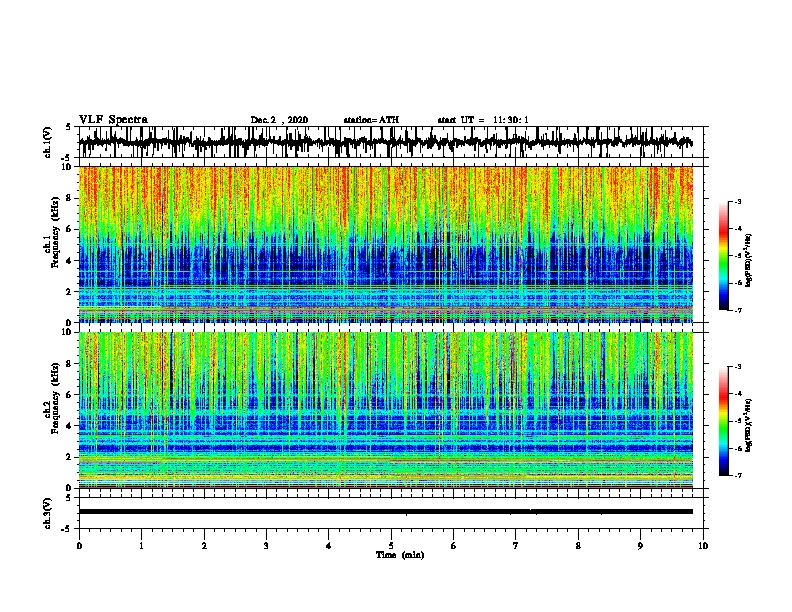Click the ch.1 black voltage waveform trace
This screenshot has width=792, height=612.
[385, 142]
